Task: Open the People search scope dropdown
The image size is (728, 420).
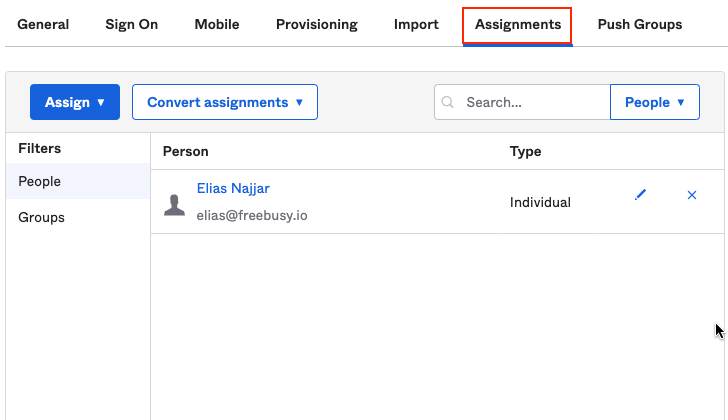Action: click(x=655, y=102)
